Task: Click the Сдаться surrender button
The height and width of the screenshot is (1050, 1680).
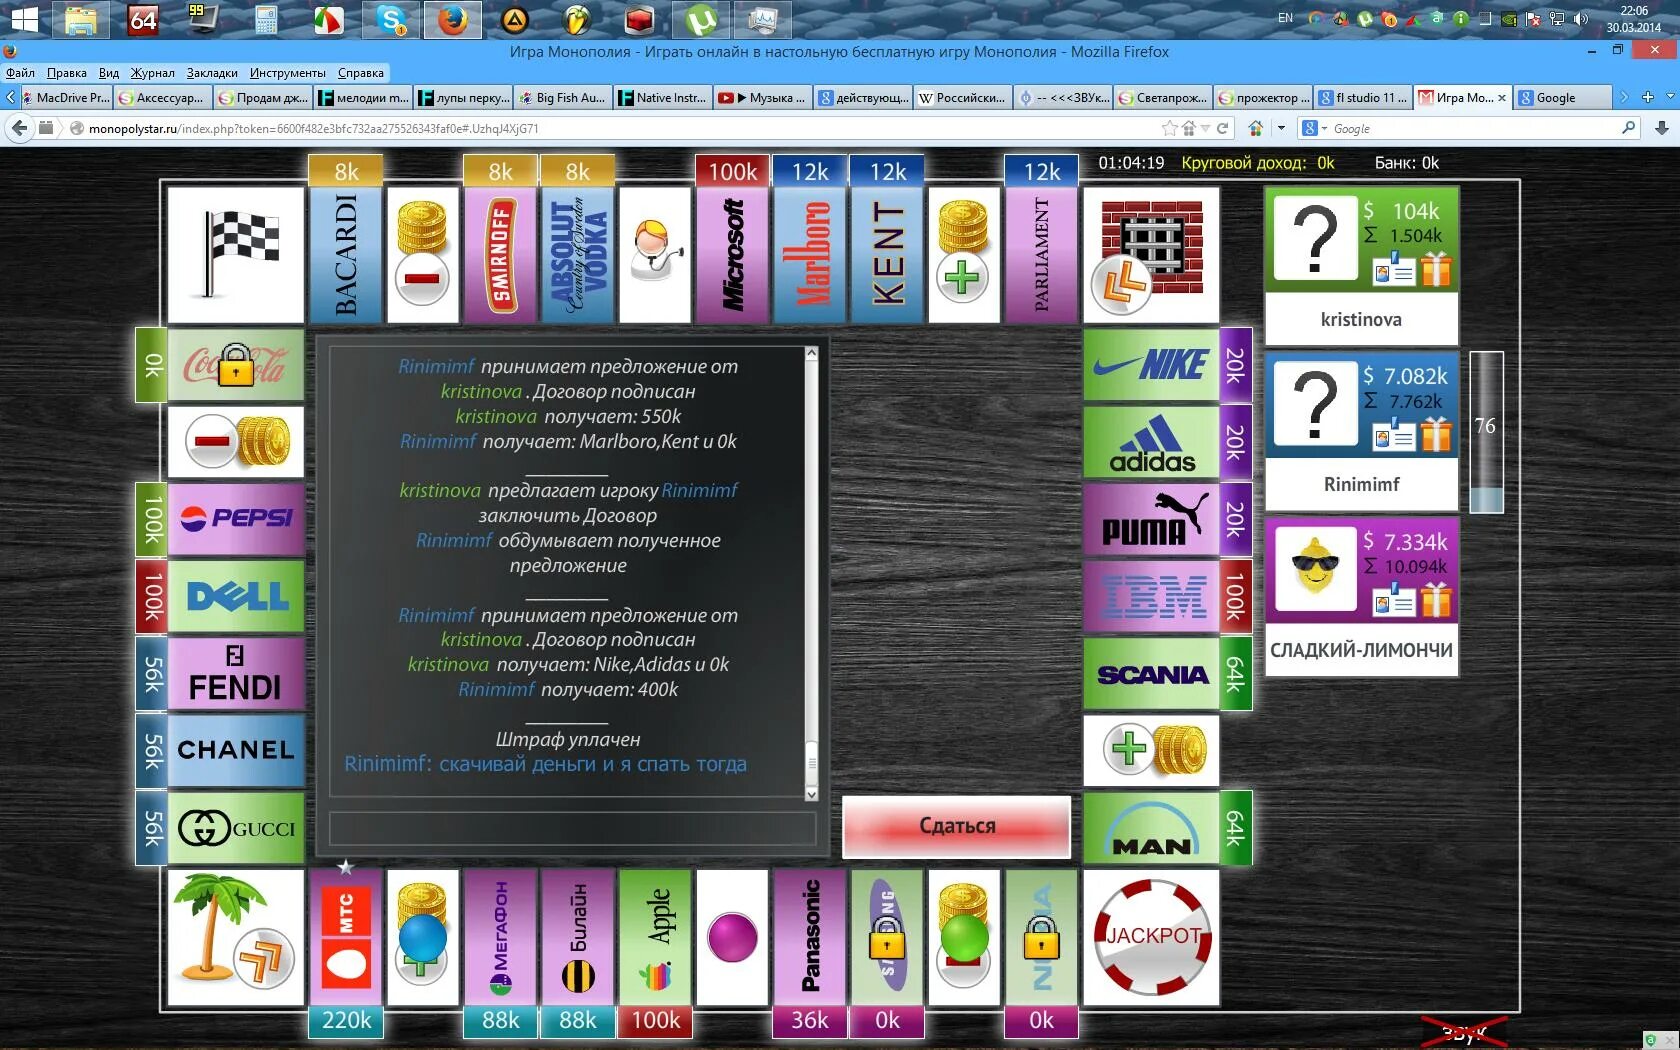Action: coord(957,826)
